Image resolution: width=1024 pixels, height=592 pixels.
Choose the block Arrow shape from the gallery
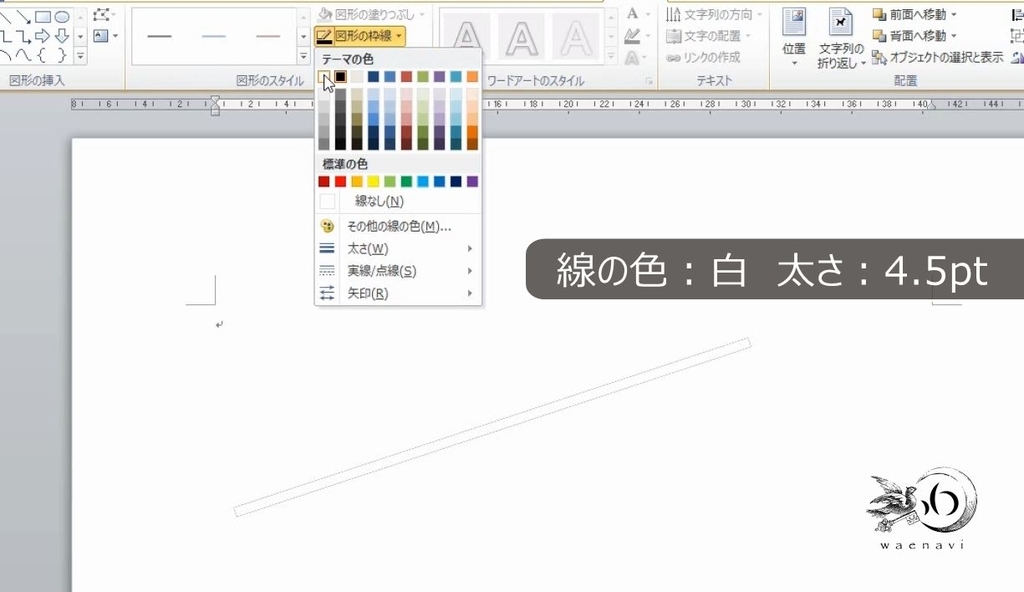point(43,35)
